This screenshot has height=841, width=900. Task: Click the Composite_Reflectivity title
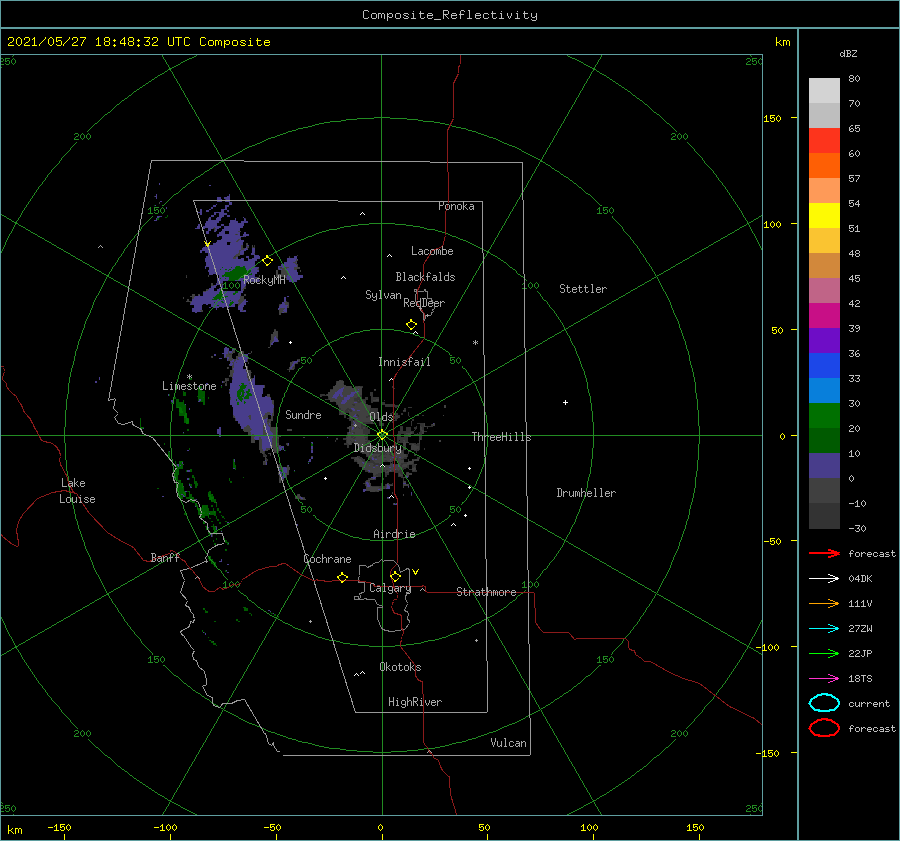(450, 15)
